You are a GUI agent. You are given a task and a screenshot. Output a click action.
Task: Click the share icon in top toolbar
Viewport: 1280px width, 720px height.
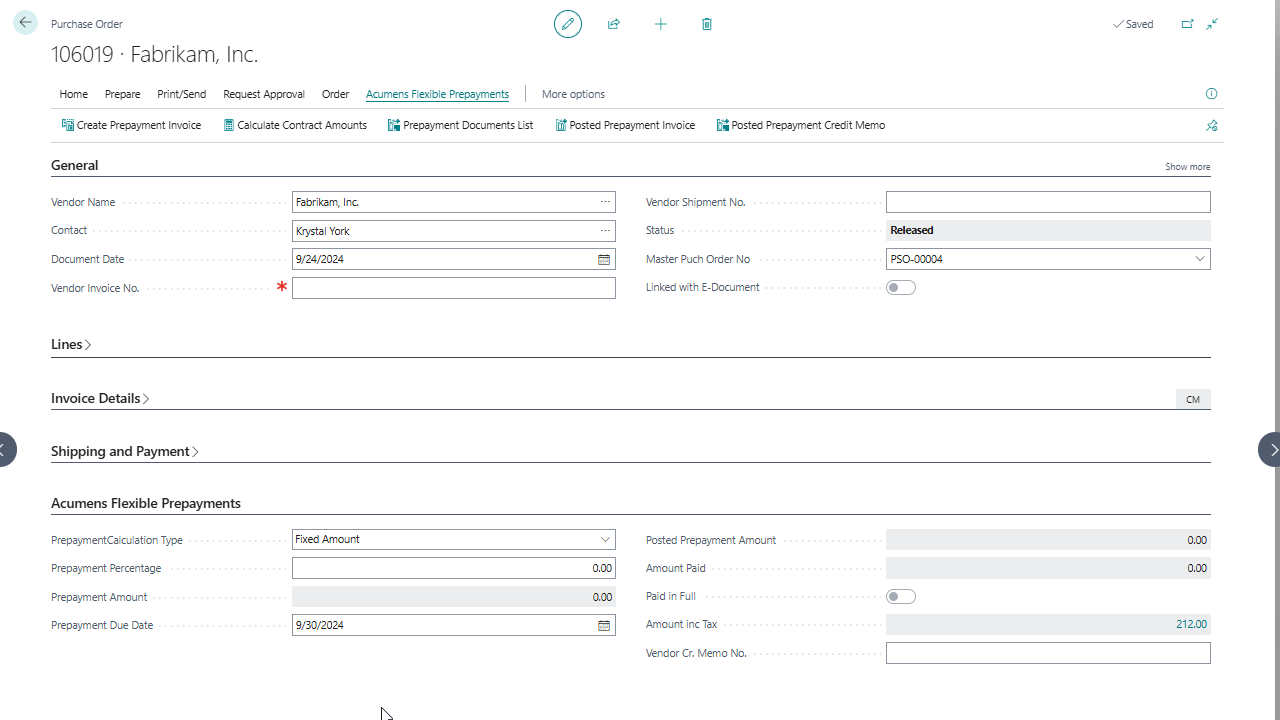pos(613,24)
